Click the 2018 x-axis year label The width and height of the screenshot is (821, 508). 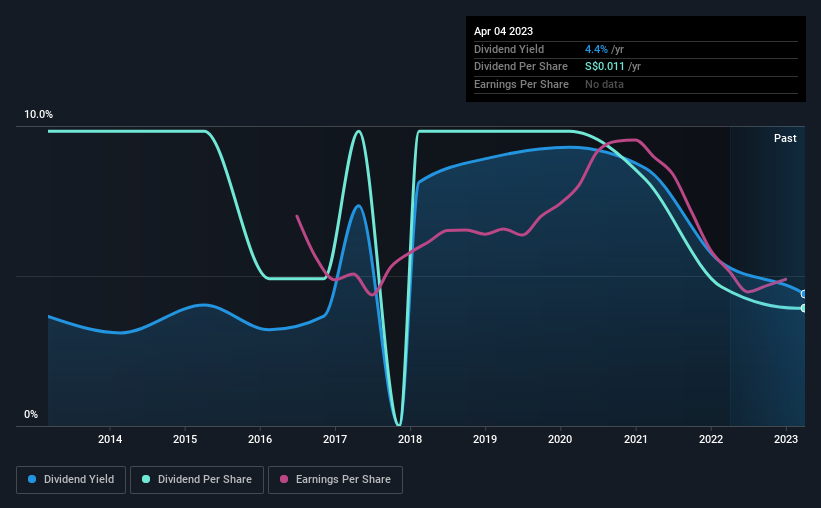tap(410, 439)
